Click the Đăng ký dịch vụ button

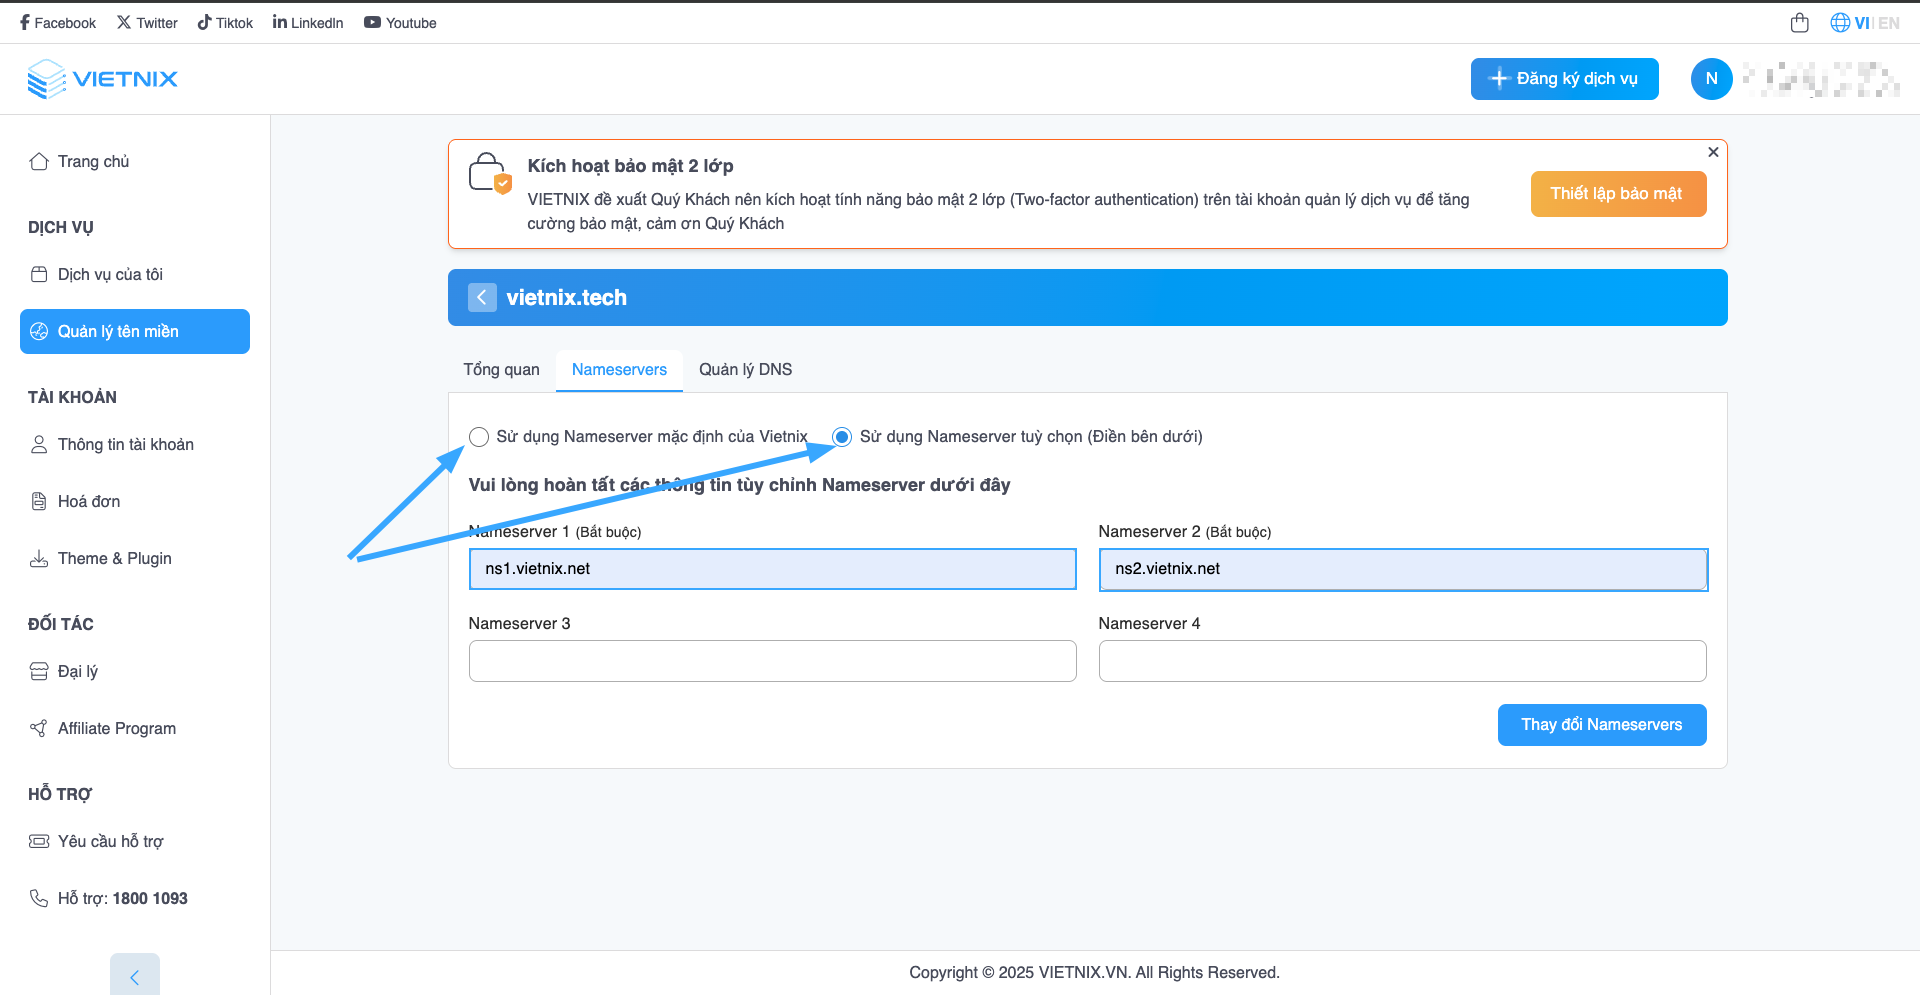1564,79
